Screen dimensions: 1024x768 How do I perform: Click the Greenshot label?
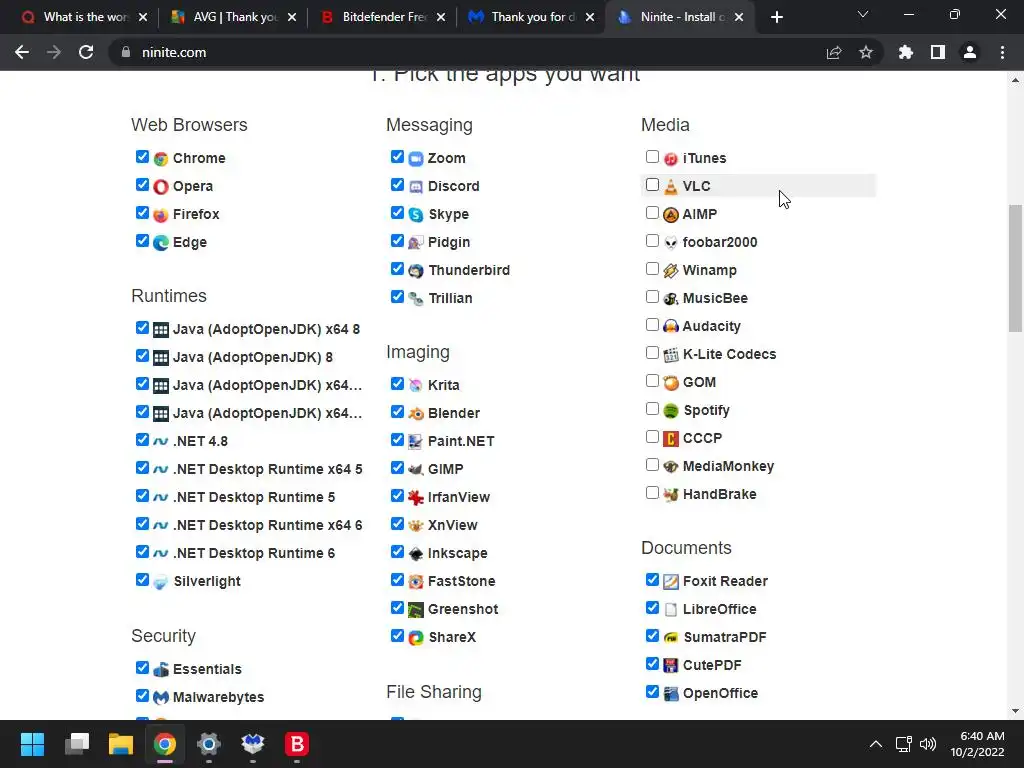click(463, 609)
